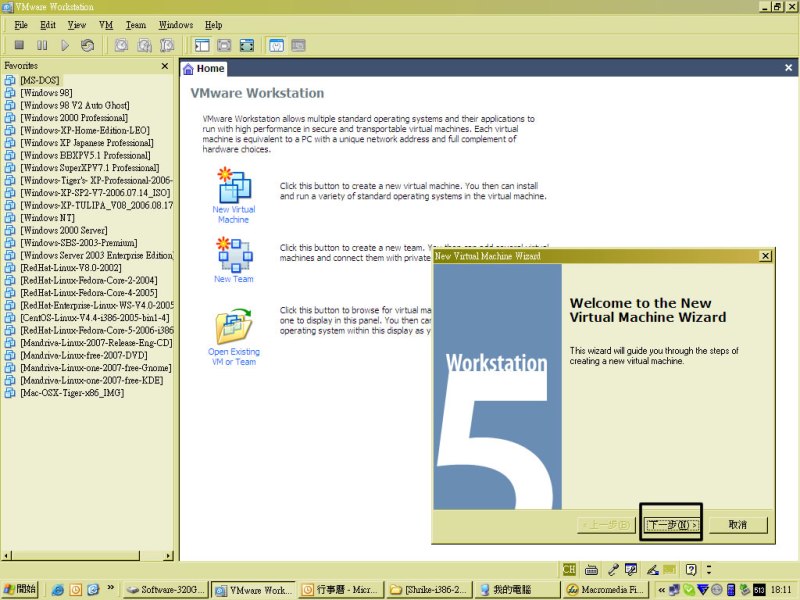
Task: Open the File menu
Action: [x=21, y=25]
